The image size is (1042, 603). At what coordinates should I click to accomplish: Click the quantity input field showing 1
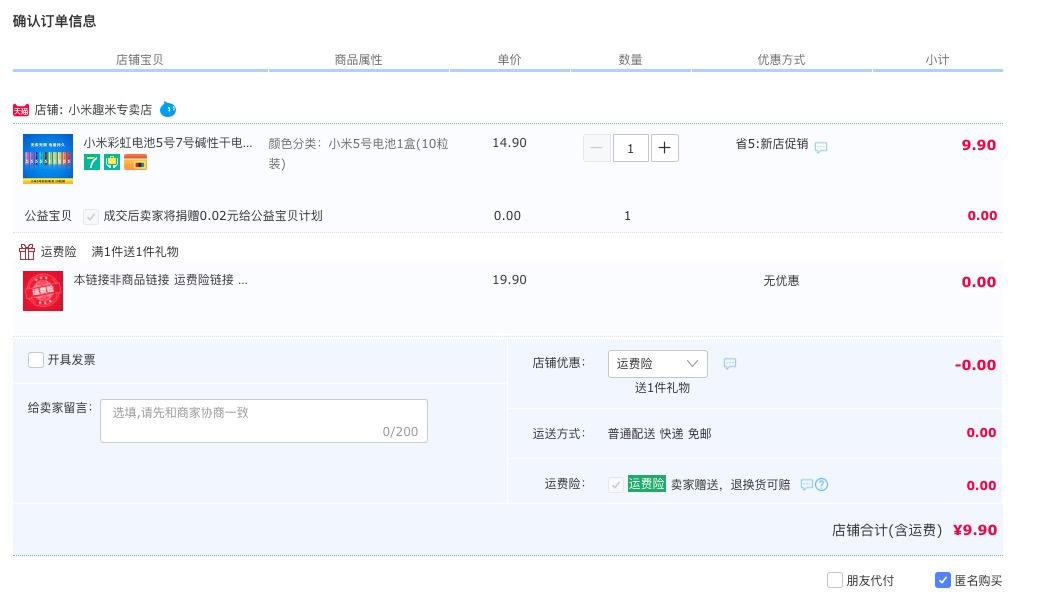(631, 148)
